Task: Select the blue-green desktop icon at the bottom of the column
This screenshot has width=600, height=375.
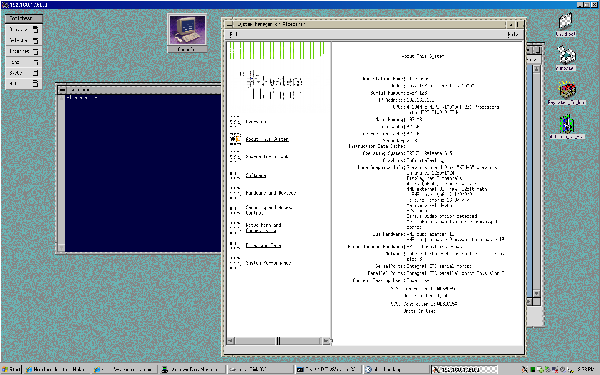Action: pyautogui.click(x=567, y=127)
